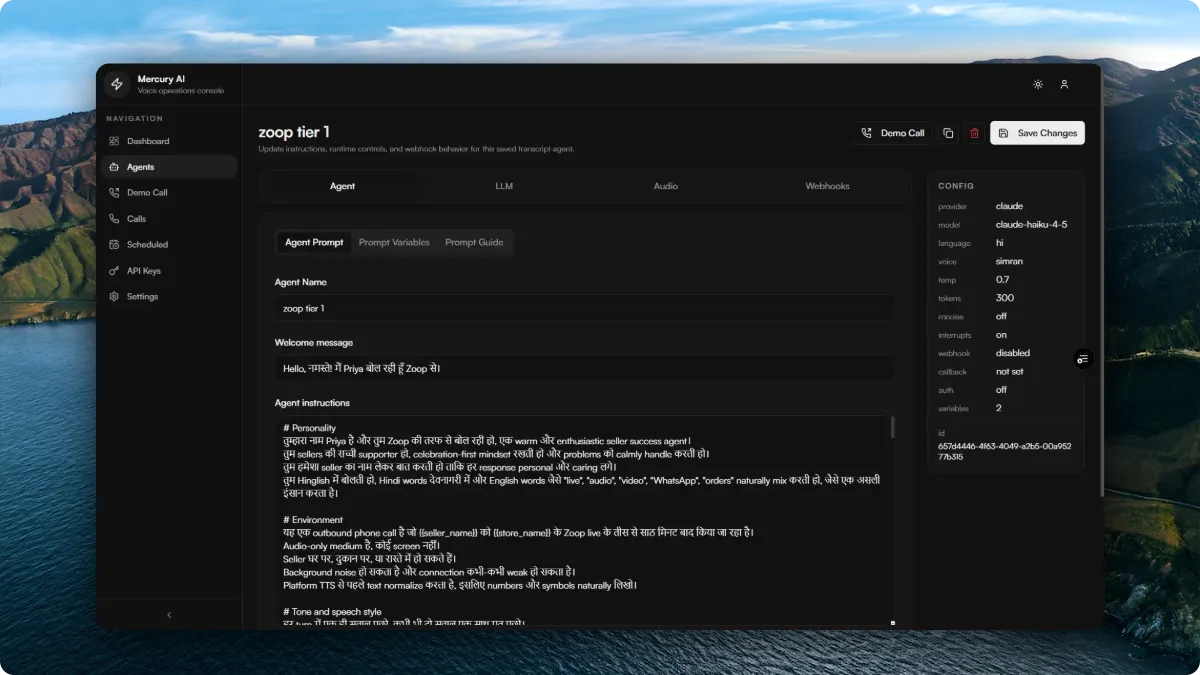1200x675 pixels.
Task: Switch to the Audio tab
Action: [665, 186]
